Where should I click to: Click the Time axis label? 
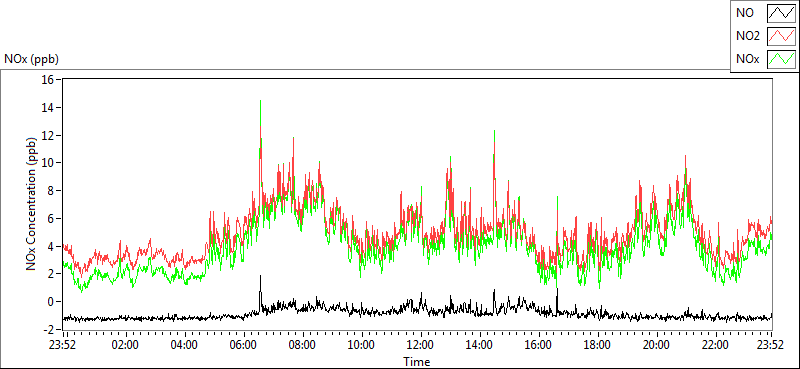417,362
